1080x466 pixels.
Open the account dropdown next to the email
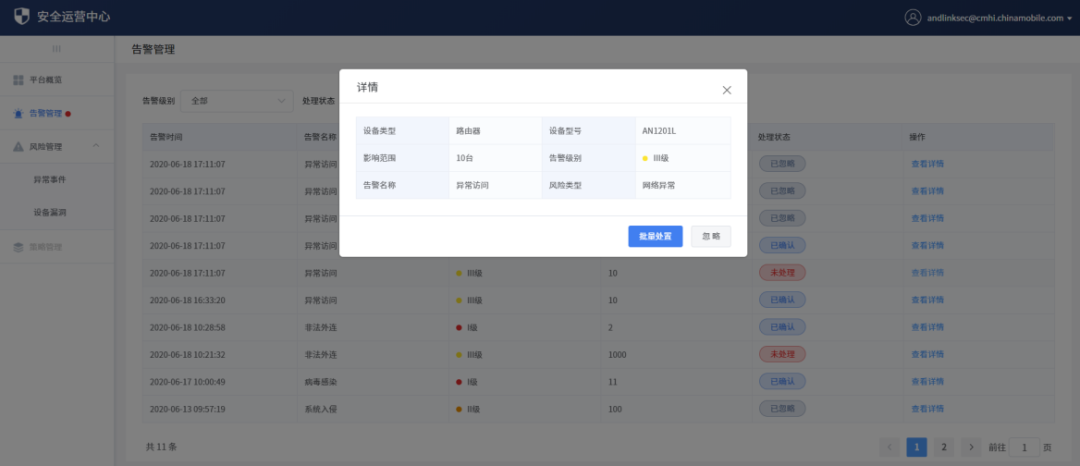[x=1069, y=18]
